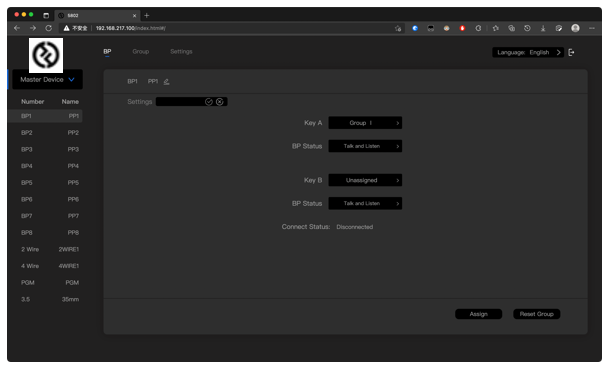This screenshot has height=368, width=608.
Task: Click the browser forward arrow
Action: click(x=33, y=28)
